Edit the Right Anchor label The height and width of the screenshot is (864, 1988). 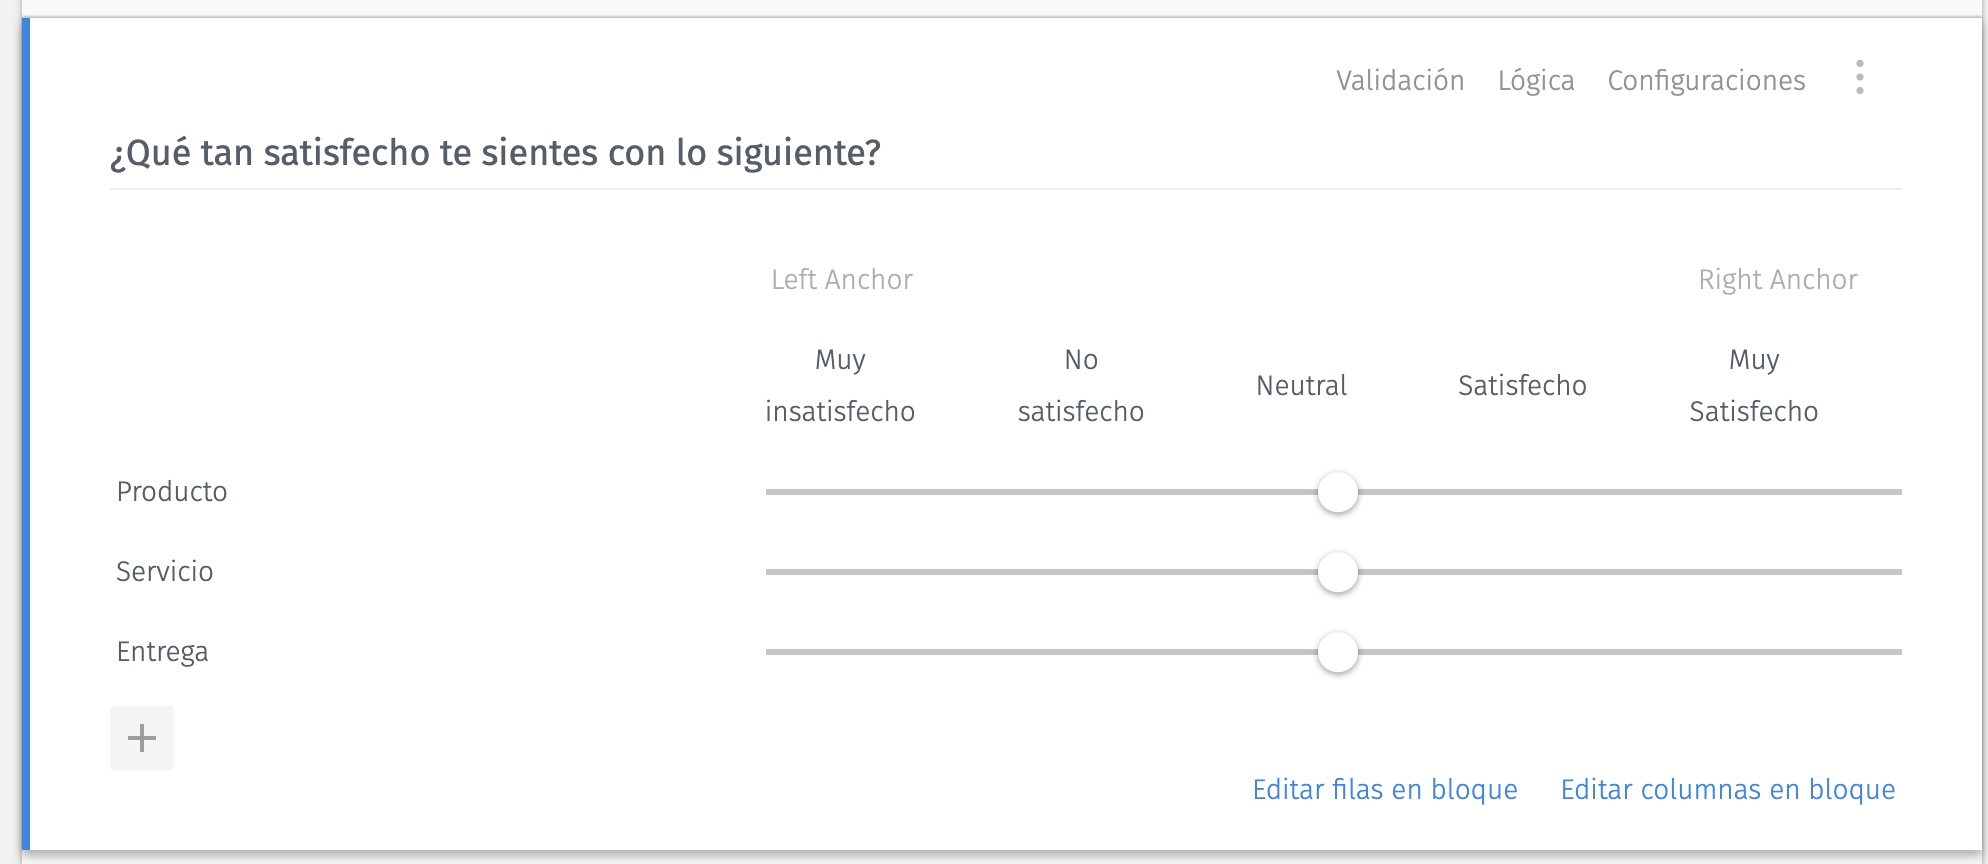tap(1777, 280)
